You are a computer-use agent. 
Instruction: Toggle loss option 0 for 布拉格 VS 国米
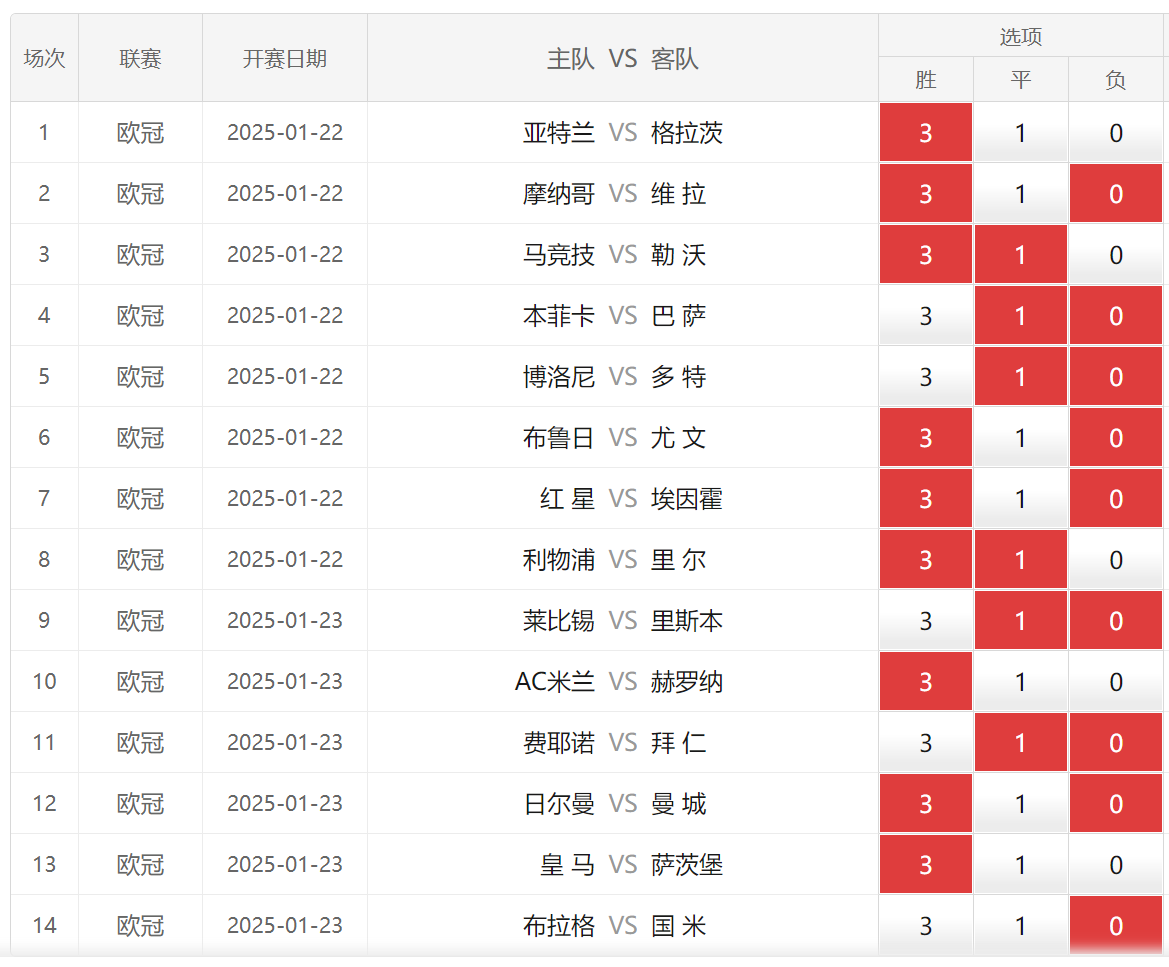click(x=1115, y=926)
